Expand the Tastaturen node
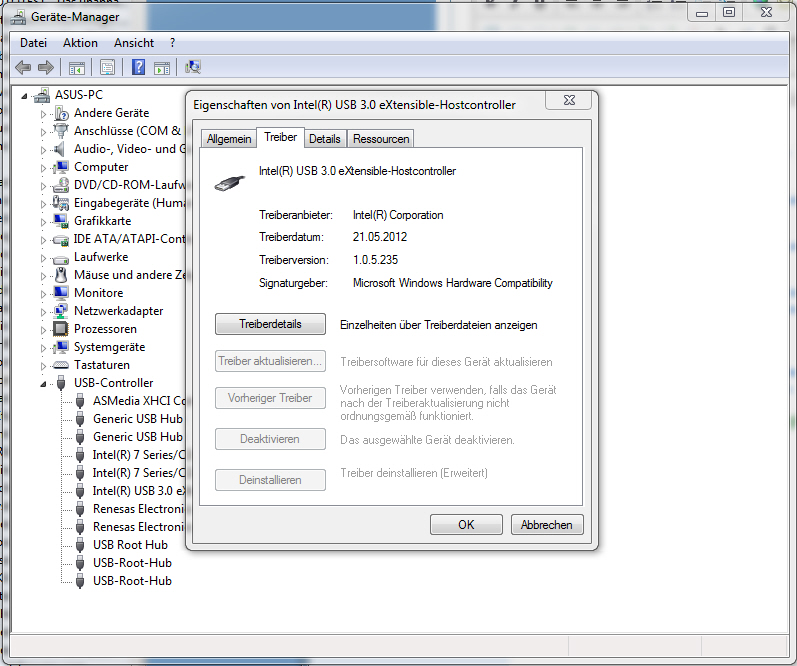This screenshot has width=797, height=666. [43, 366]
